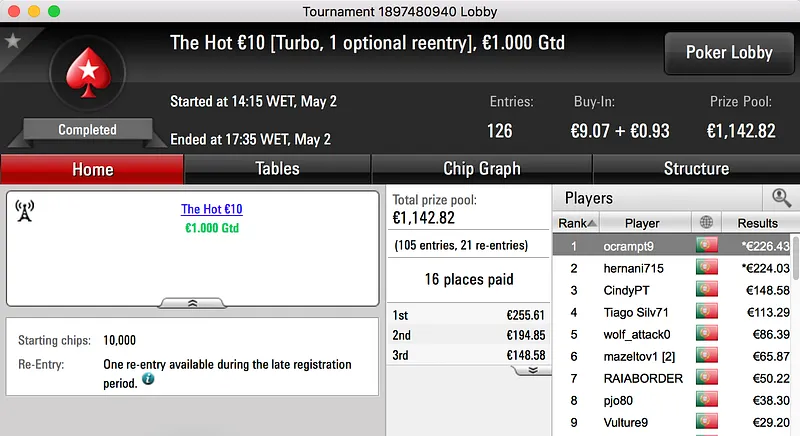Image resolution: width=800 pixels, height=436 pixels.
Task: Sort players by country globe column
Action: click(x=706, y=223)
